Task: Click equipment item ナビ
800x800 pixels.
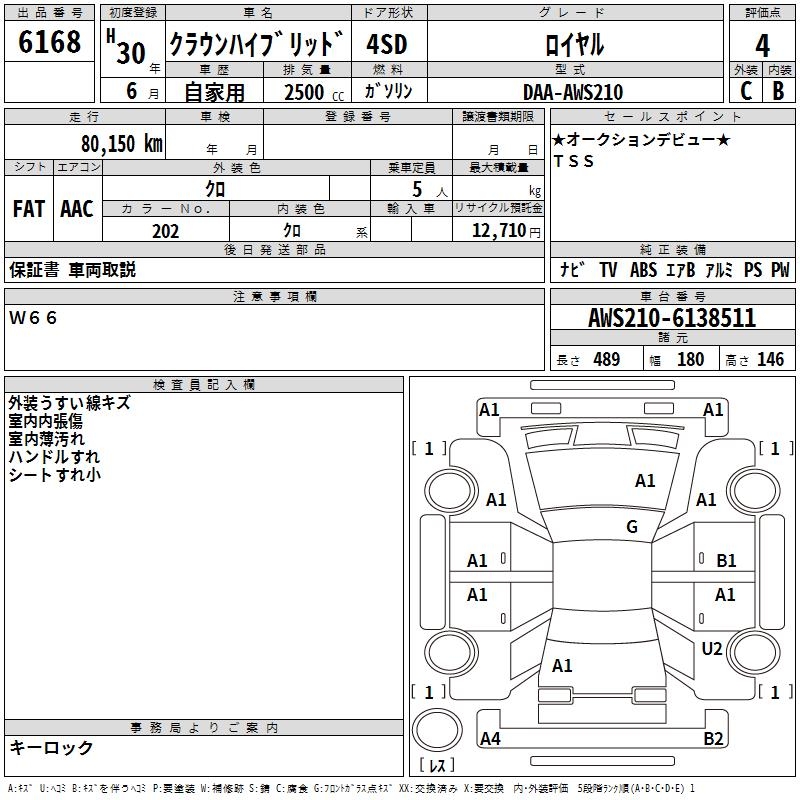Action: coord(571,269)
